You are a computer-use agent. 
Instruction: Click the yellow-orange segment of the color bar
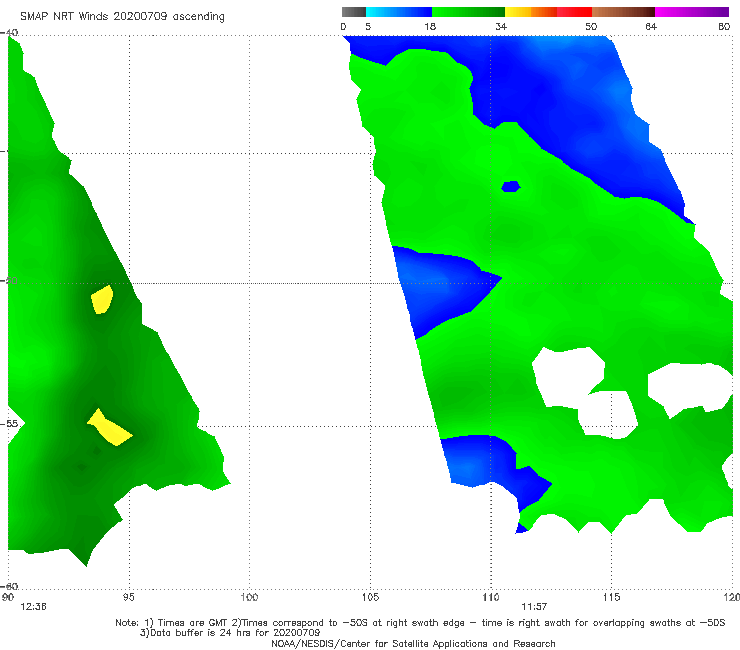coord(530,12)
